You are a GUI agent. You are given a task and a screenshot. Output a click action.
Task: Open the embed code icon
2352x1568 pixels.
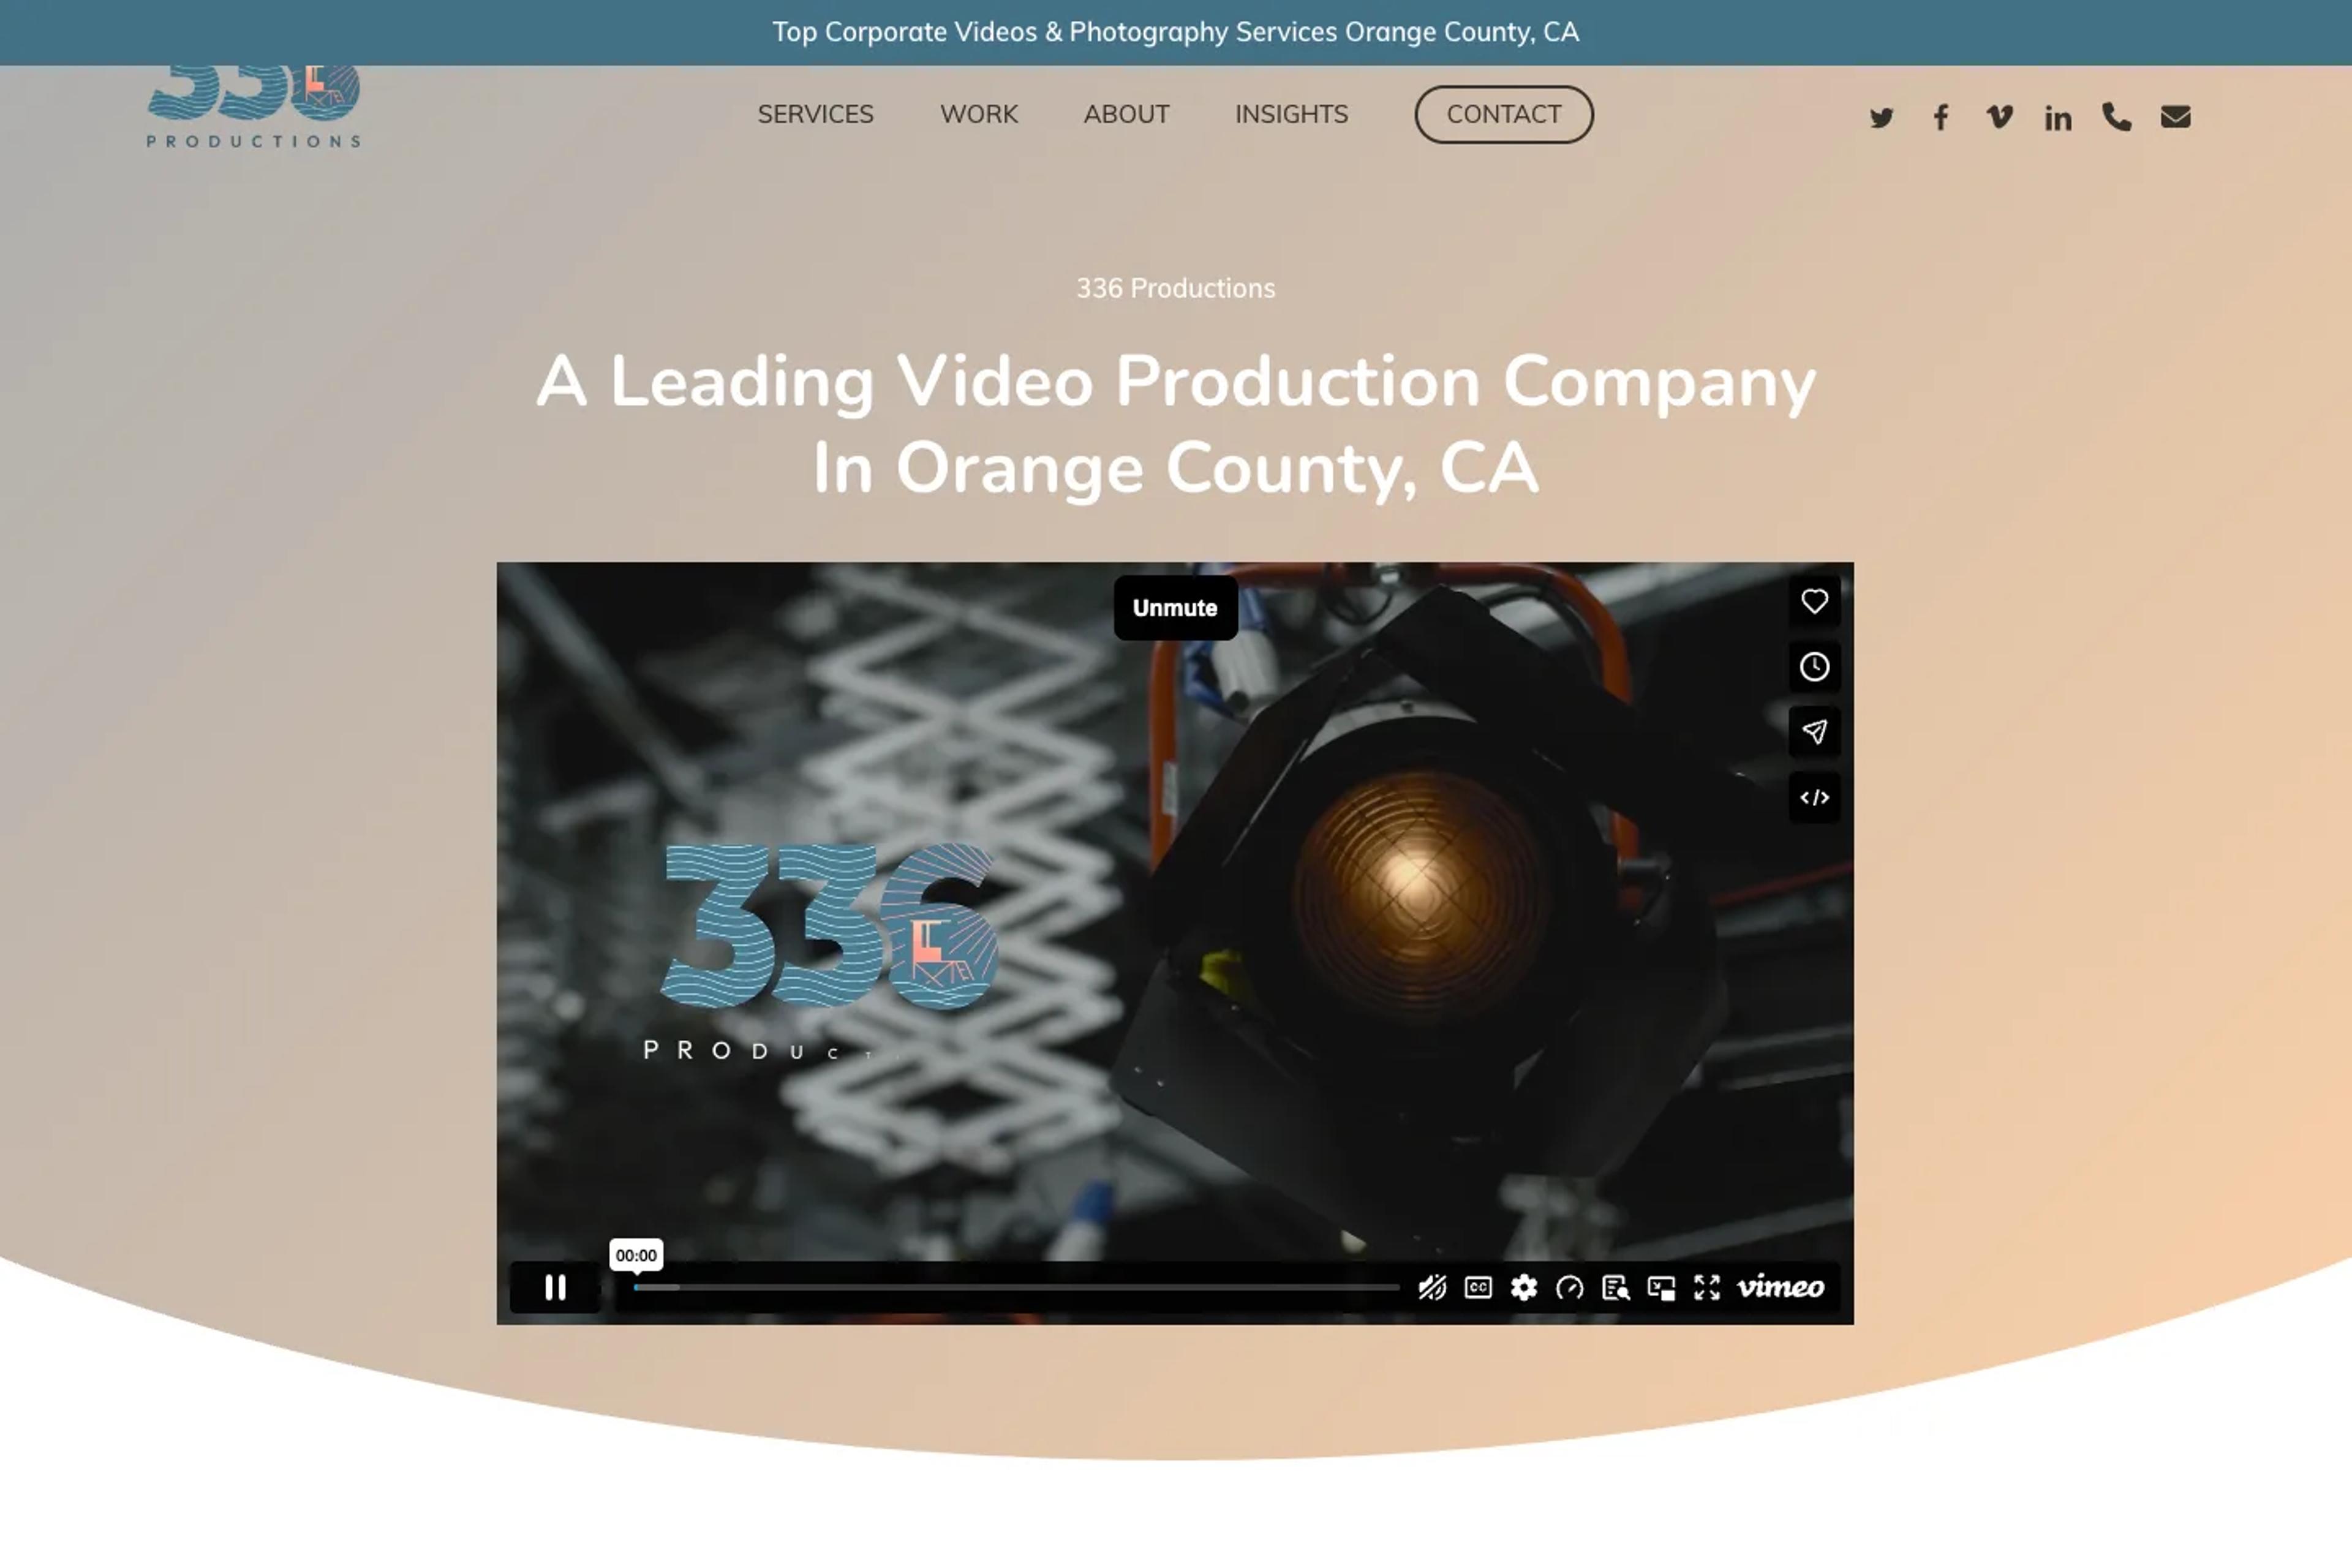pos(1814,798)
